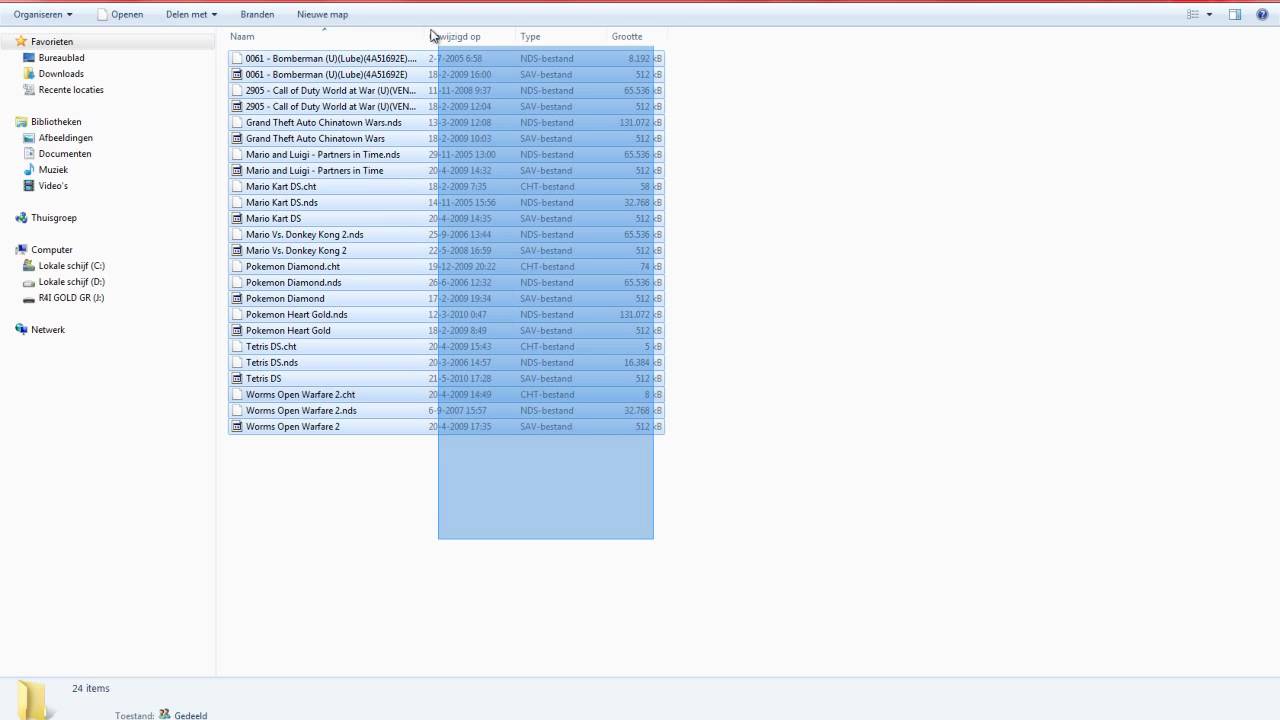Click the R4I GOLD GR (J:) drive icon
Viewport: 1280px width, 720px height.
pos(29,298)
